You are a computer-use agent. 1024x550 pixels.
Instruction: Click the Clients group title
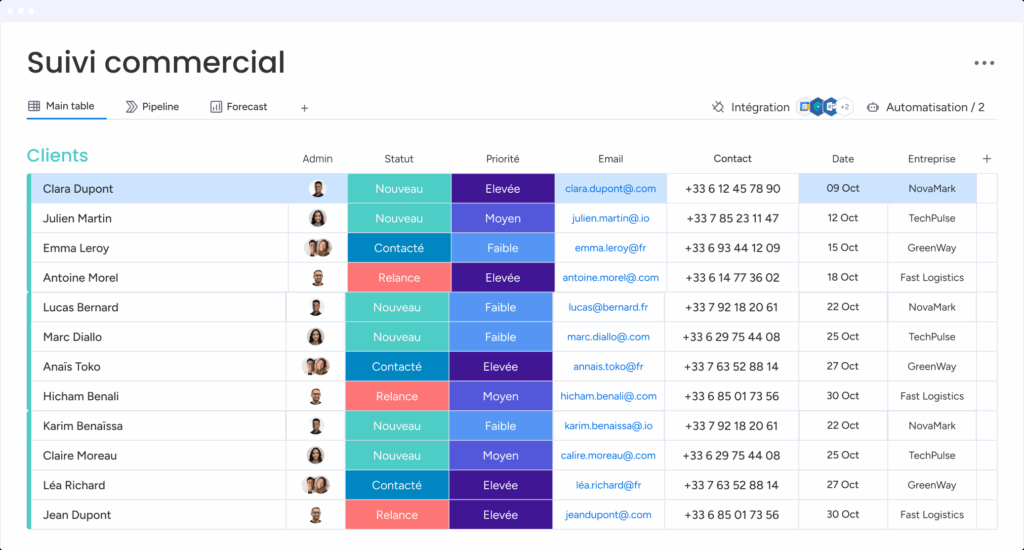57,155
